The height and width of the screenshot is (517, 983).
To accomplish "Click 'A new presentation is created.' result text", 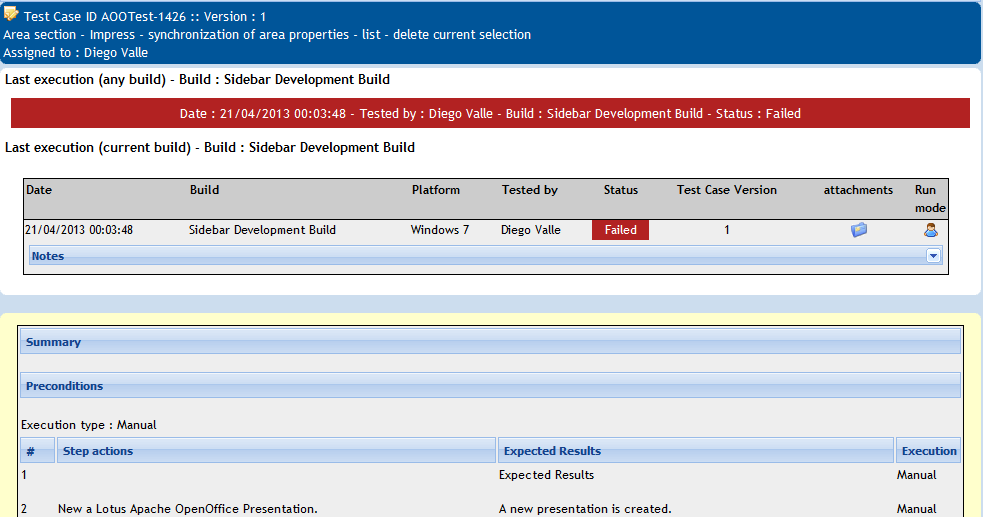I will [585, 509].
